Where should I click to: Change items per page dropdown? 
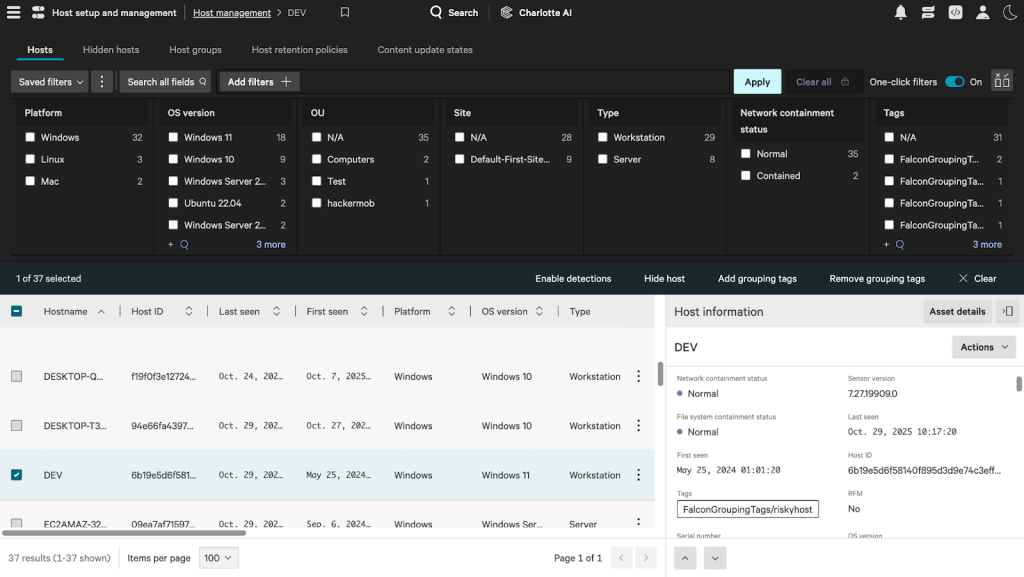[x=218, y=558]
